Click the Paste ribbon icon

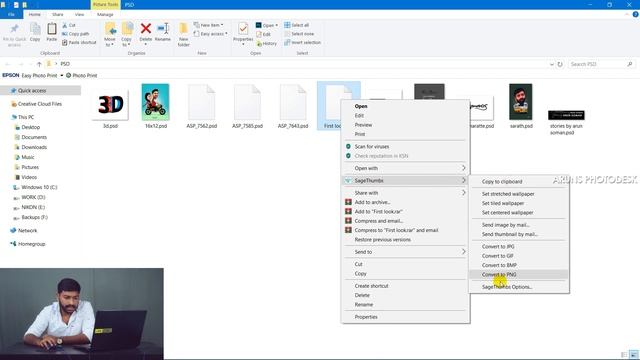click(52, 29)
